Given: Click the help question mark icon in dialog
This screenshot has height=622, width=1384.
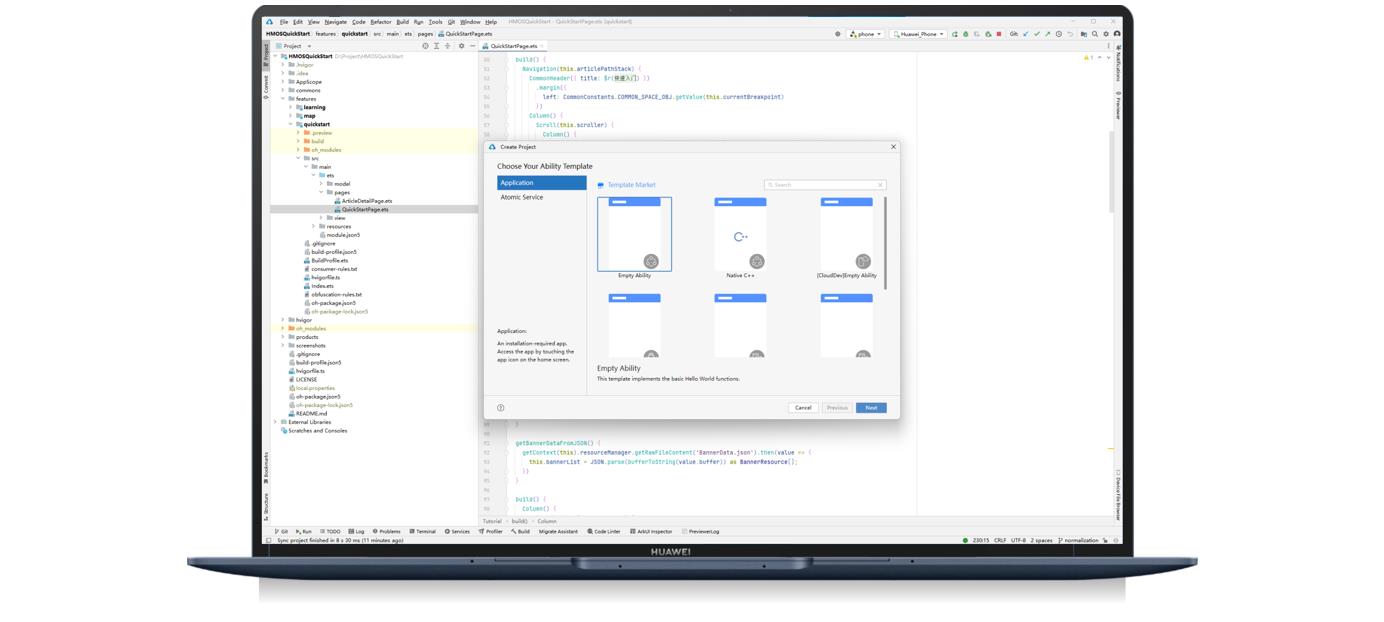Looking at the screenshot, I should coord(500,408).
